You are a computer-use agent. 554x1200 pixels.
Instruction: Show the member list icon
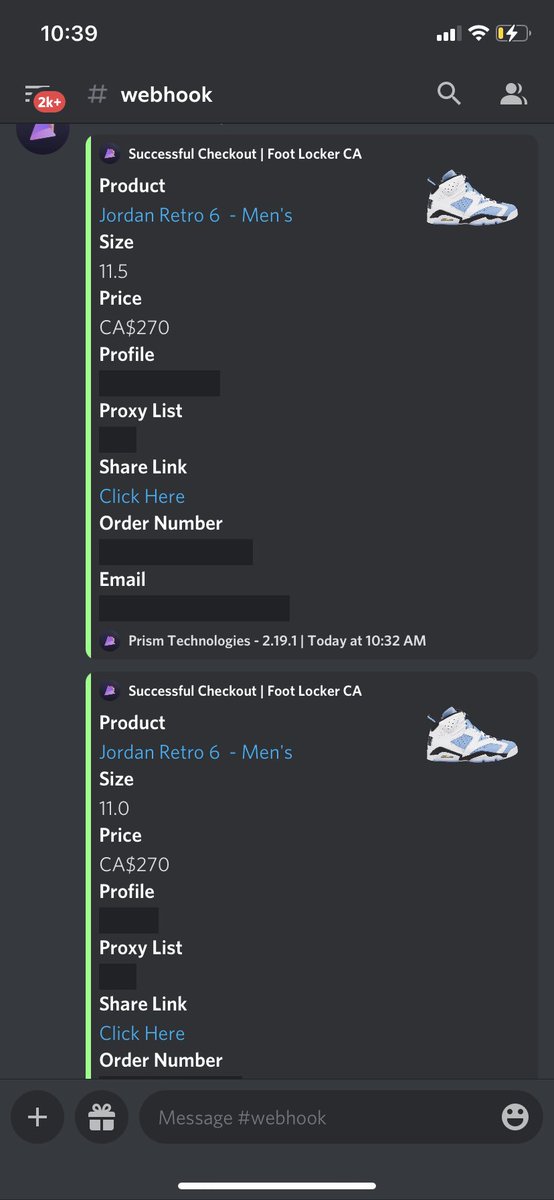coord(513,94)
